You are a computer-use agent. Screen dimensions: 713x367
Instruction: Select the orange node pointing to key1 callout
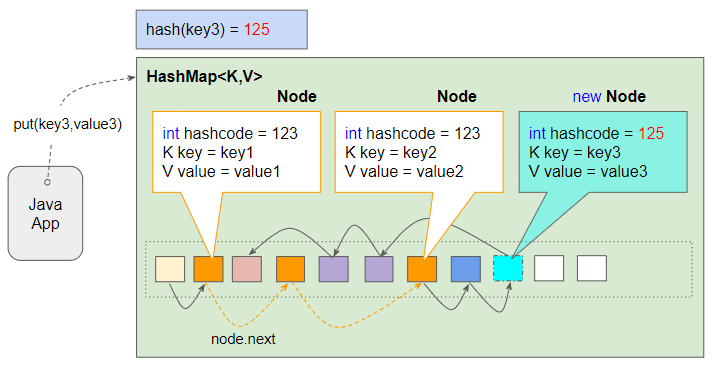tap(209, 269)
